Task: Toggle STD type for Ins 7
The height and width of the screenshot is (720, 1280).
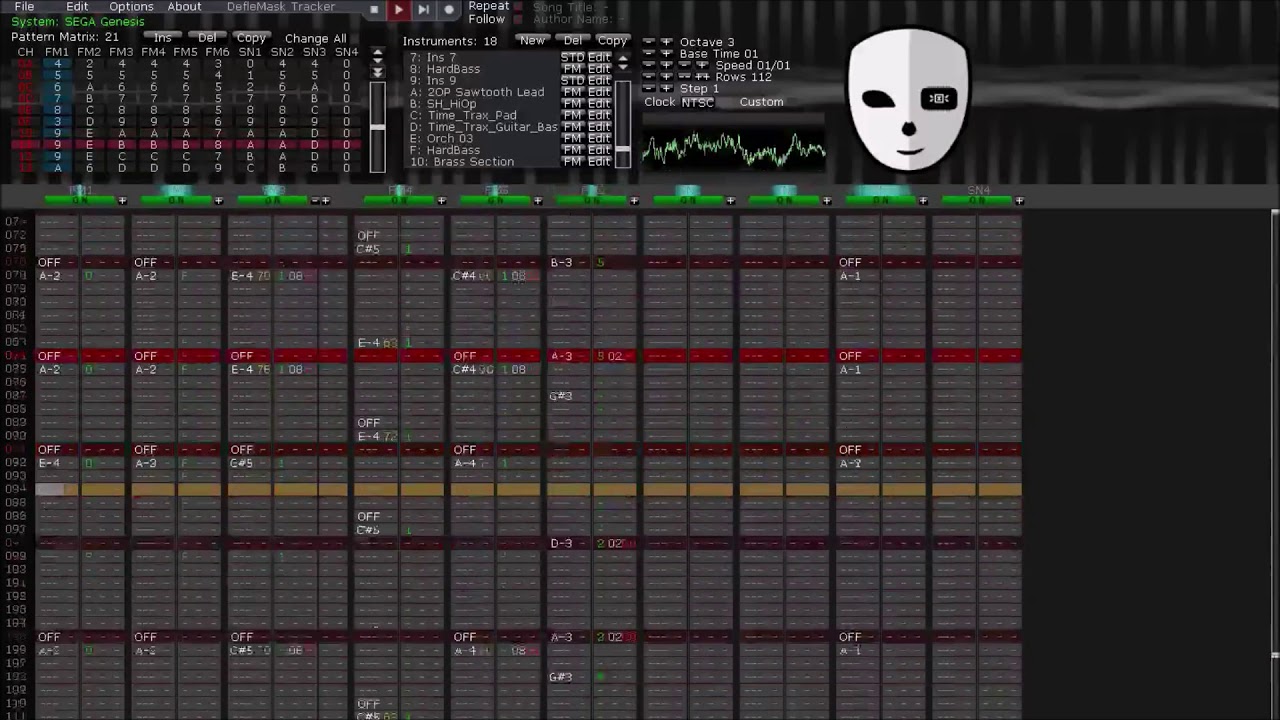Action: 572,57
